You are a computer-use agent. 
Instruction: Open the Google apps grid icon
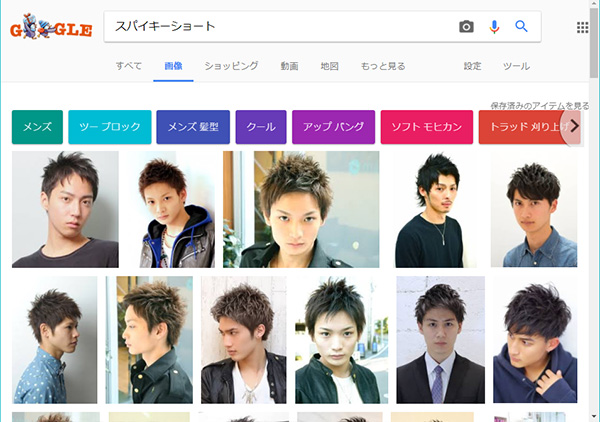click(583, 27)
